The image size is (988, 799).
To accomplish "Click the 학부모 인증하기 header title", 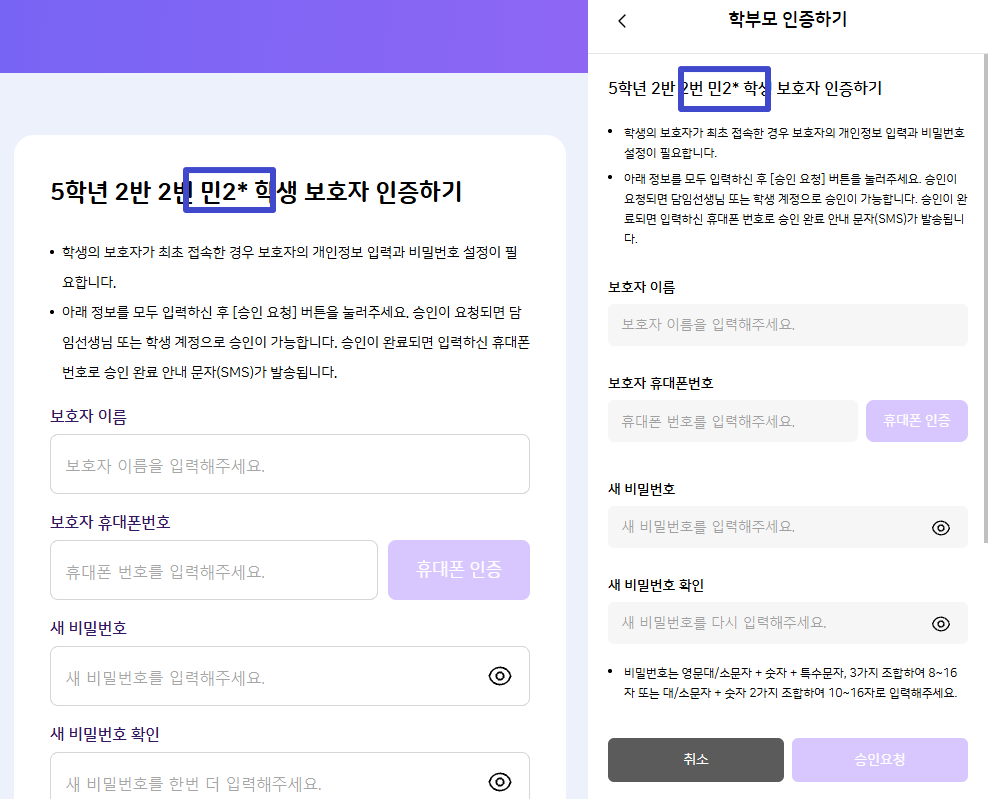I will (788, 19).
